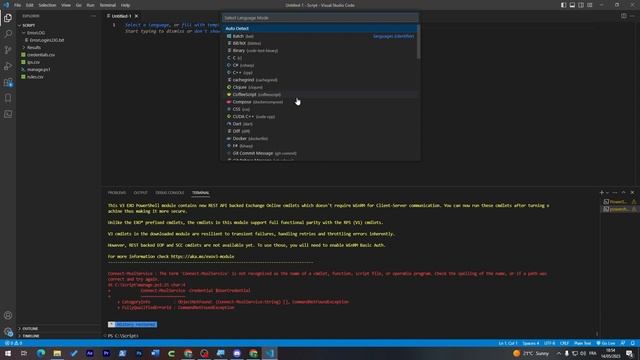Open the View menu
The height and width of the screenshot is (360, 640).
66,5
